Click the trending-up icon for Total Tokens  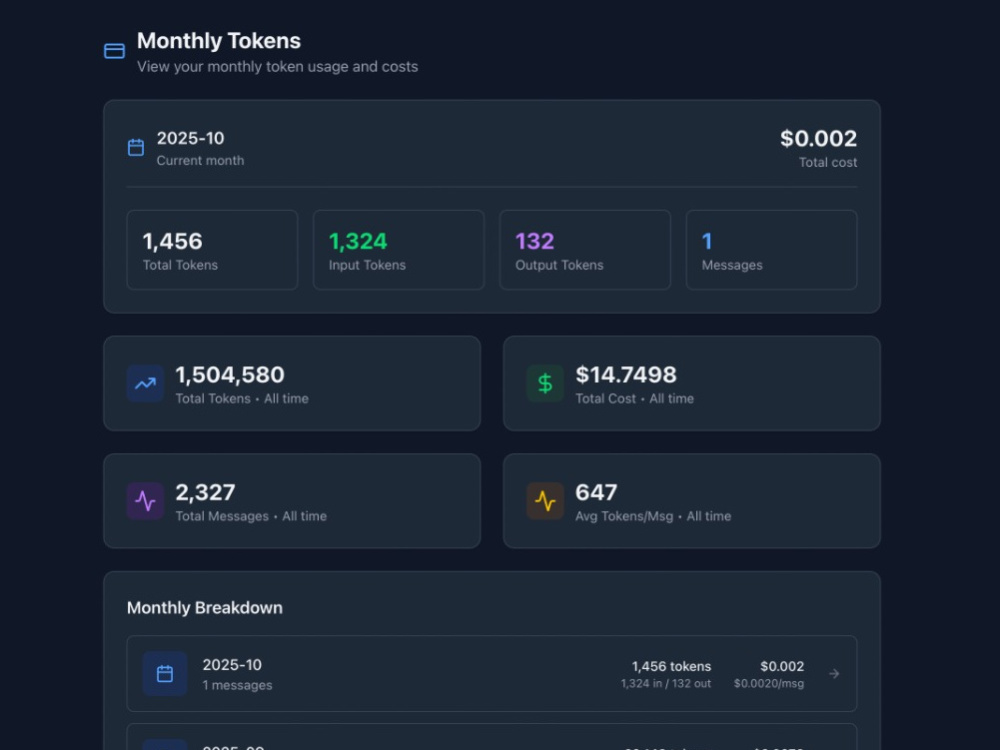pyautogui.click(x=145, y=383)
